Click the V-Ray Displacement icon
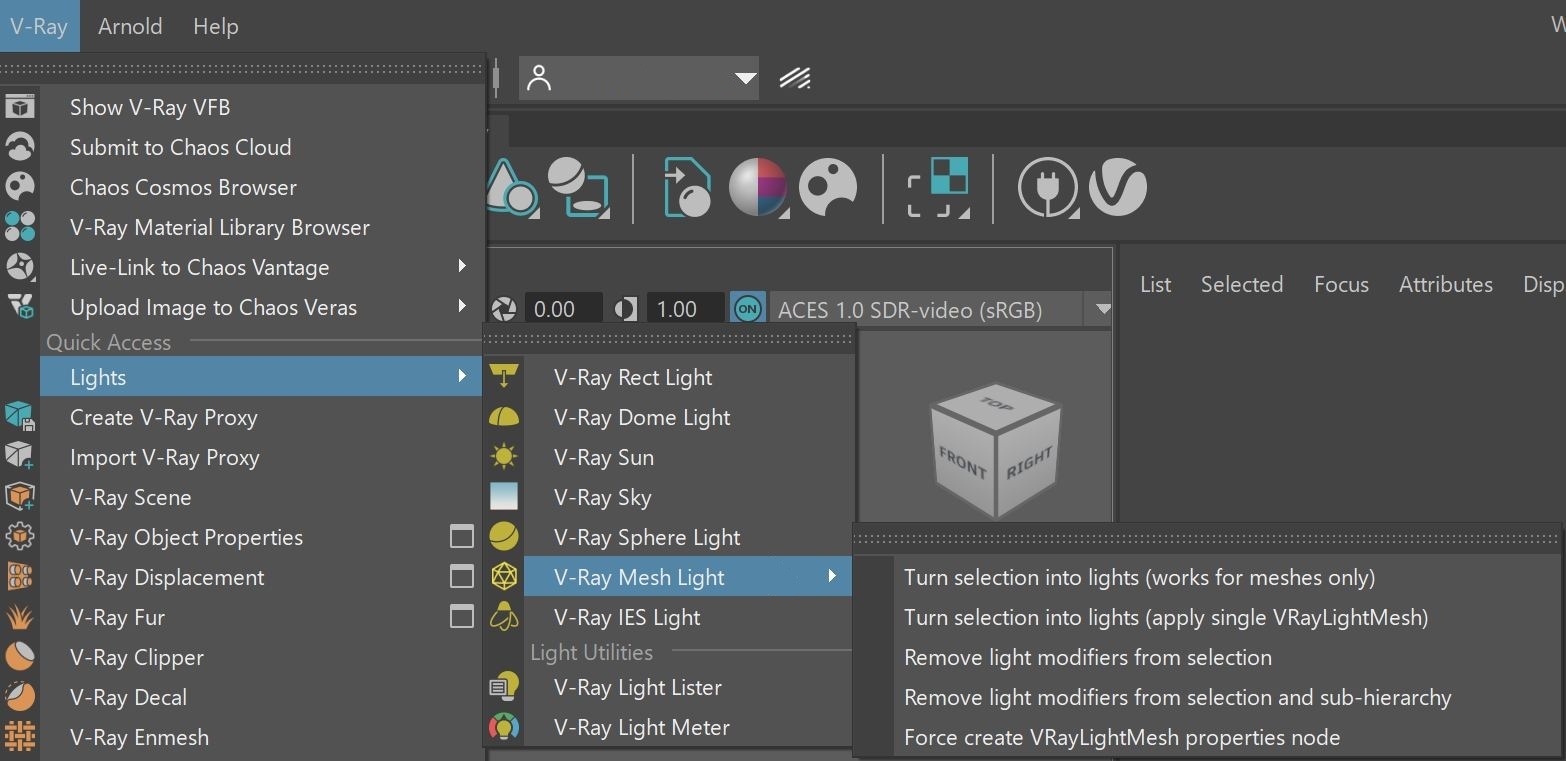 tap(20, 576)
